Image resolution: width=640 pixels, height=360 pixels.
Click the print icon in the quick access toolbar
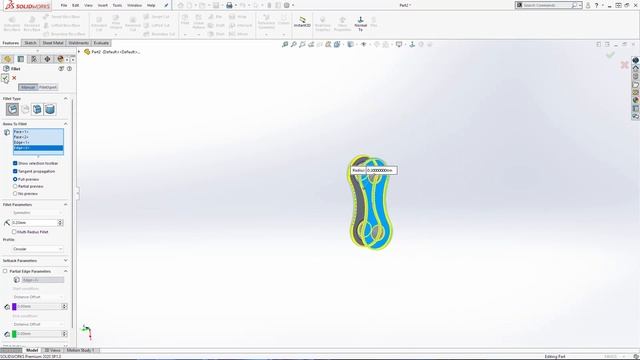click(x=229, y=5)
